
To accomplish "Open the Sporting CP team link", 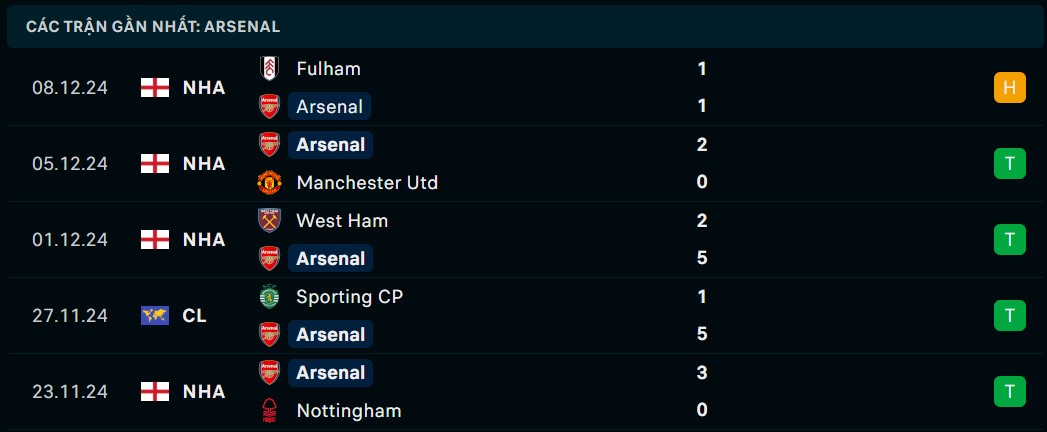I will coord(349,297).
